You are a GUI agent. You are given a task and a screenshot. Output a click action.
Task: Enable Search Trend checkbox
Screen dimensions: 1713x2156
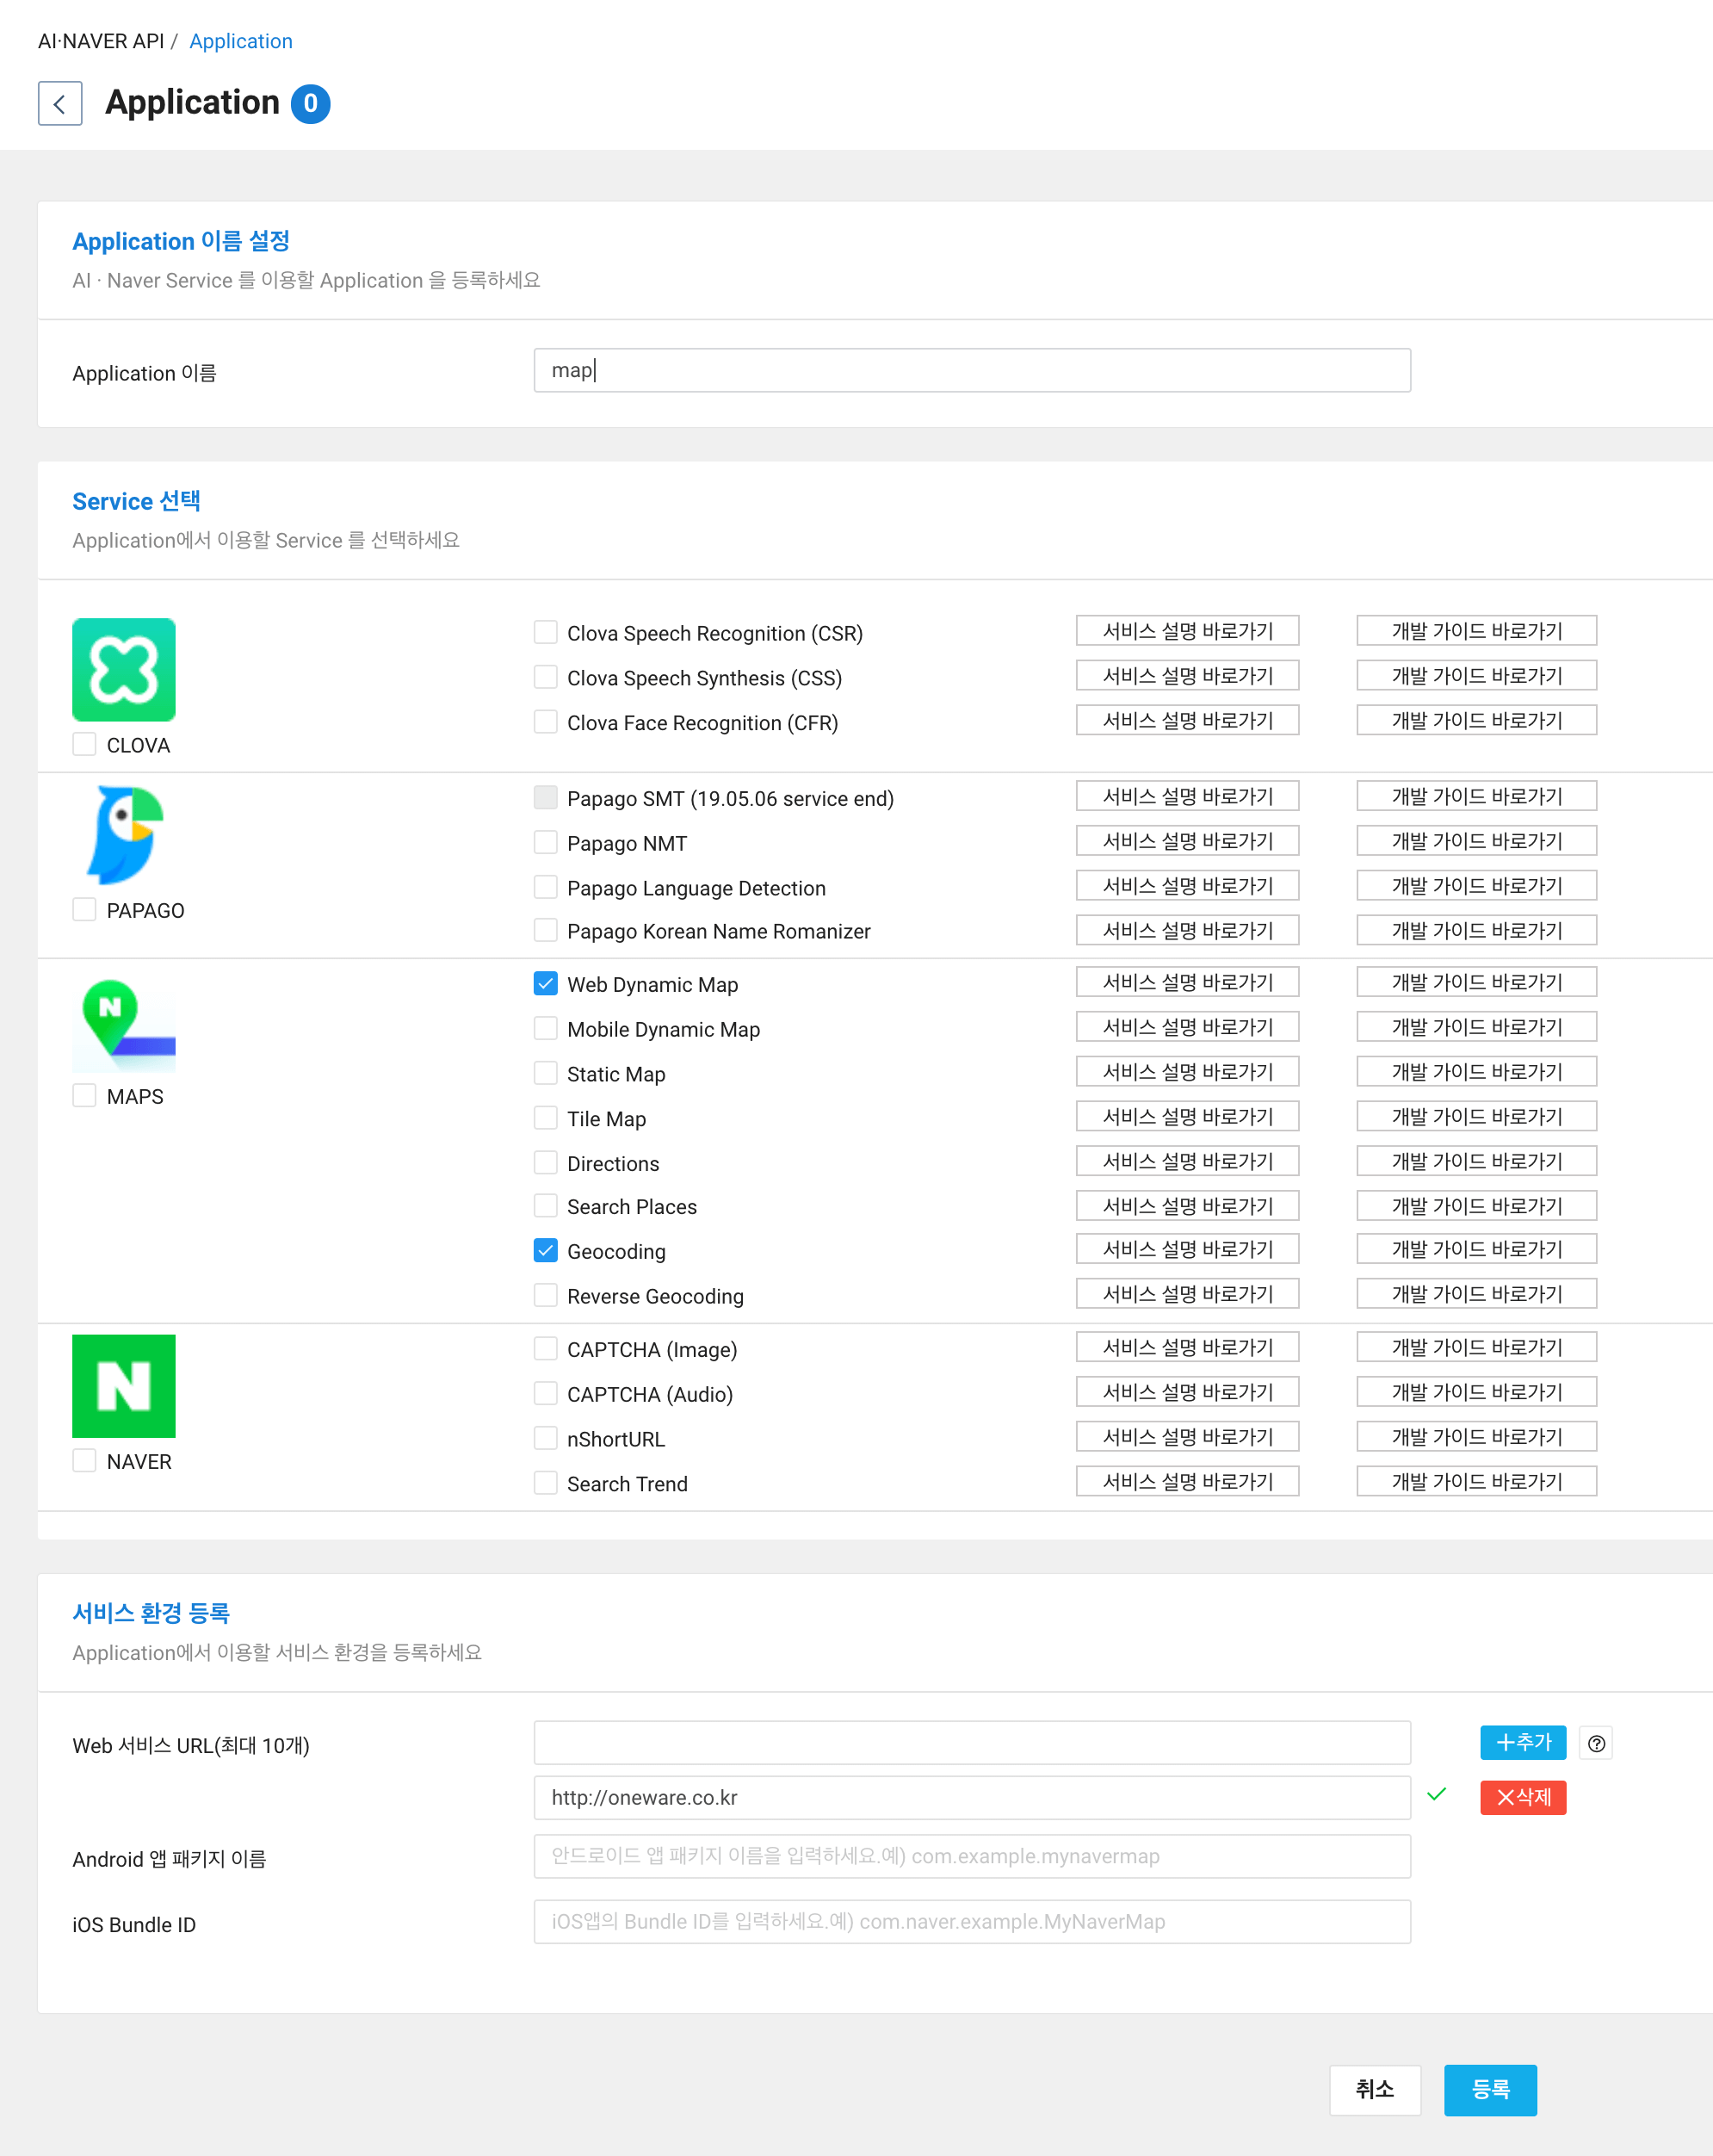point(546,1482)
